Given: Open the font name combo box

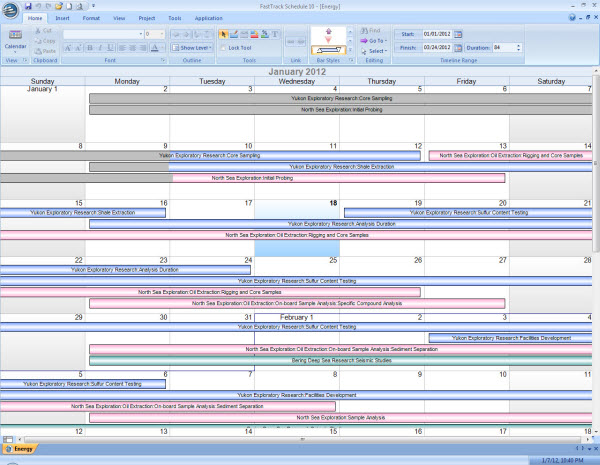Looking at the screenshot, I should (100, 34).
